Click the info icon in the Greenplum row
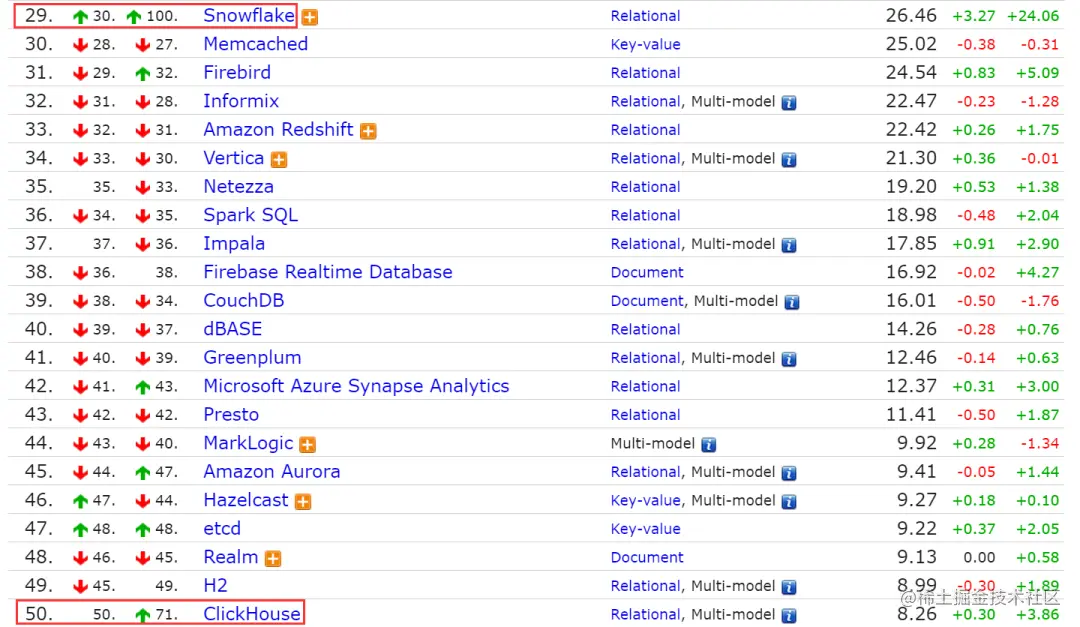The height and width of the screenshot is (627, 1080). (x=789, y=359)
